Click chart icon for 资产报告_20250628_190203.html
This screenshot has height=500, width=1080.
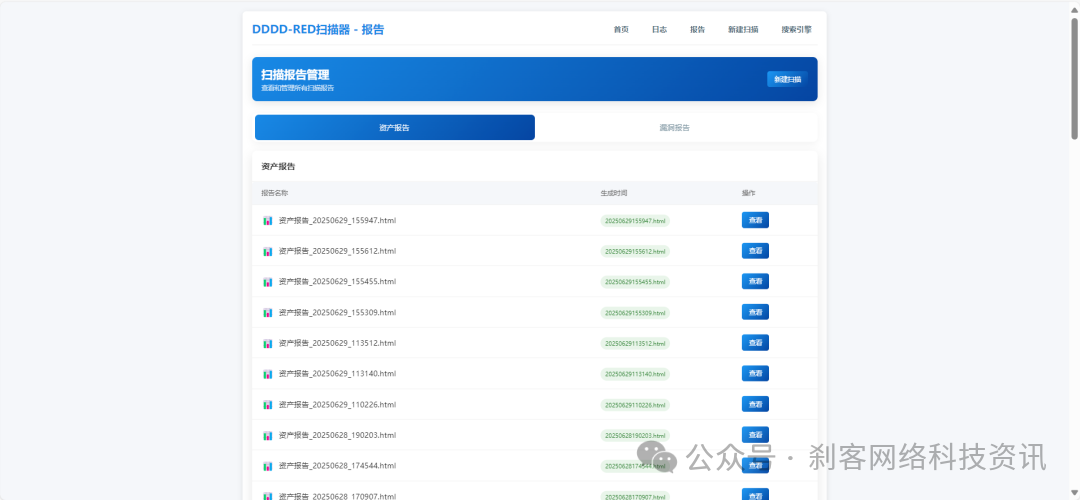[x=268, y=435]
